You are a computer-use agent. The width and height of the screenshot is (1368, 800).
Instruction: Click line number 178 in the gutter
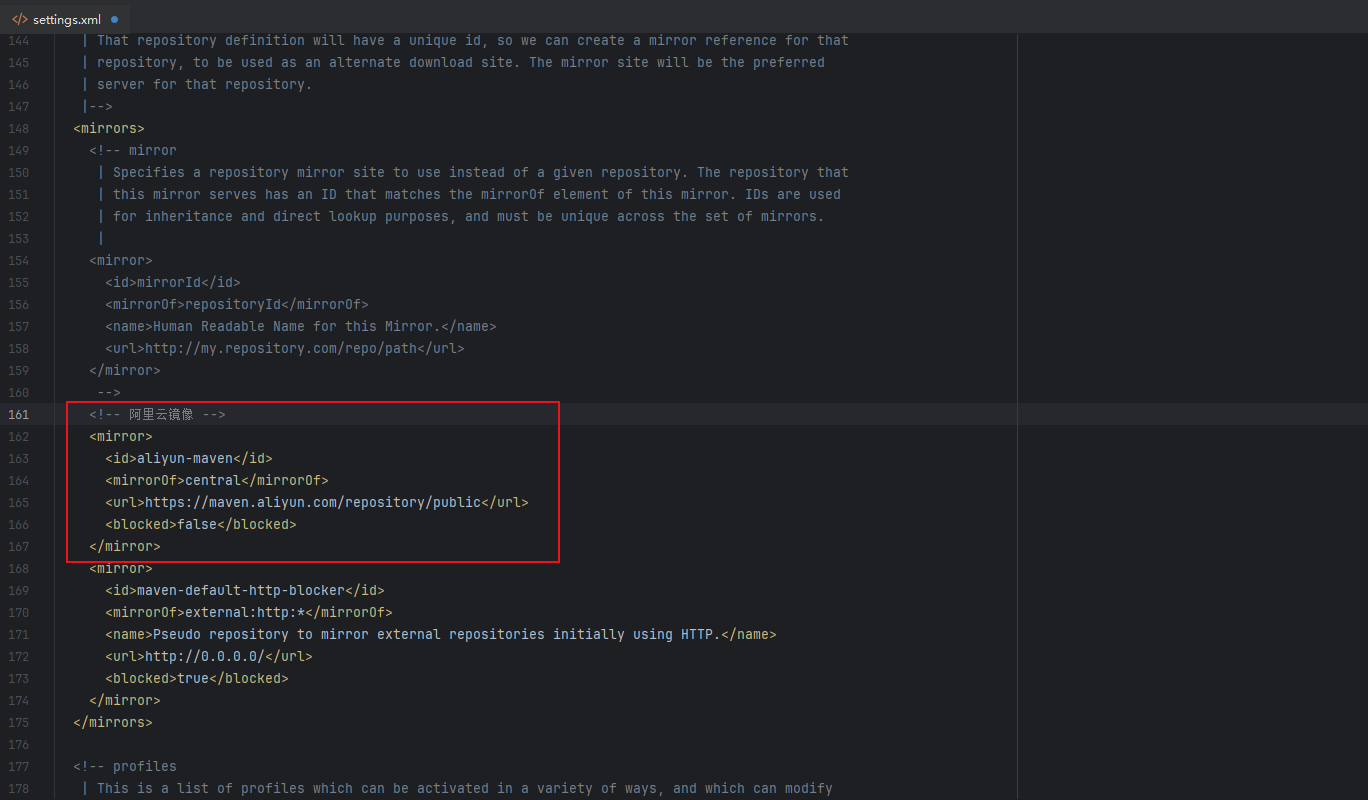pyautogui.click(x=18, y=788)
